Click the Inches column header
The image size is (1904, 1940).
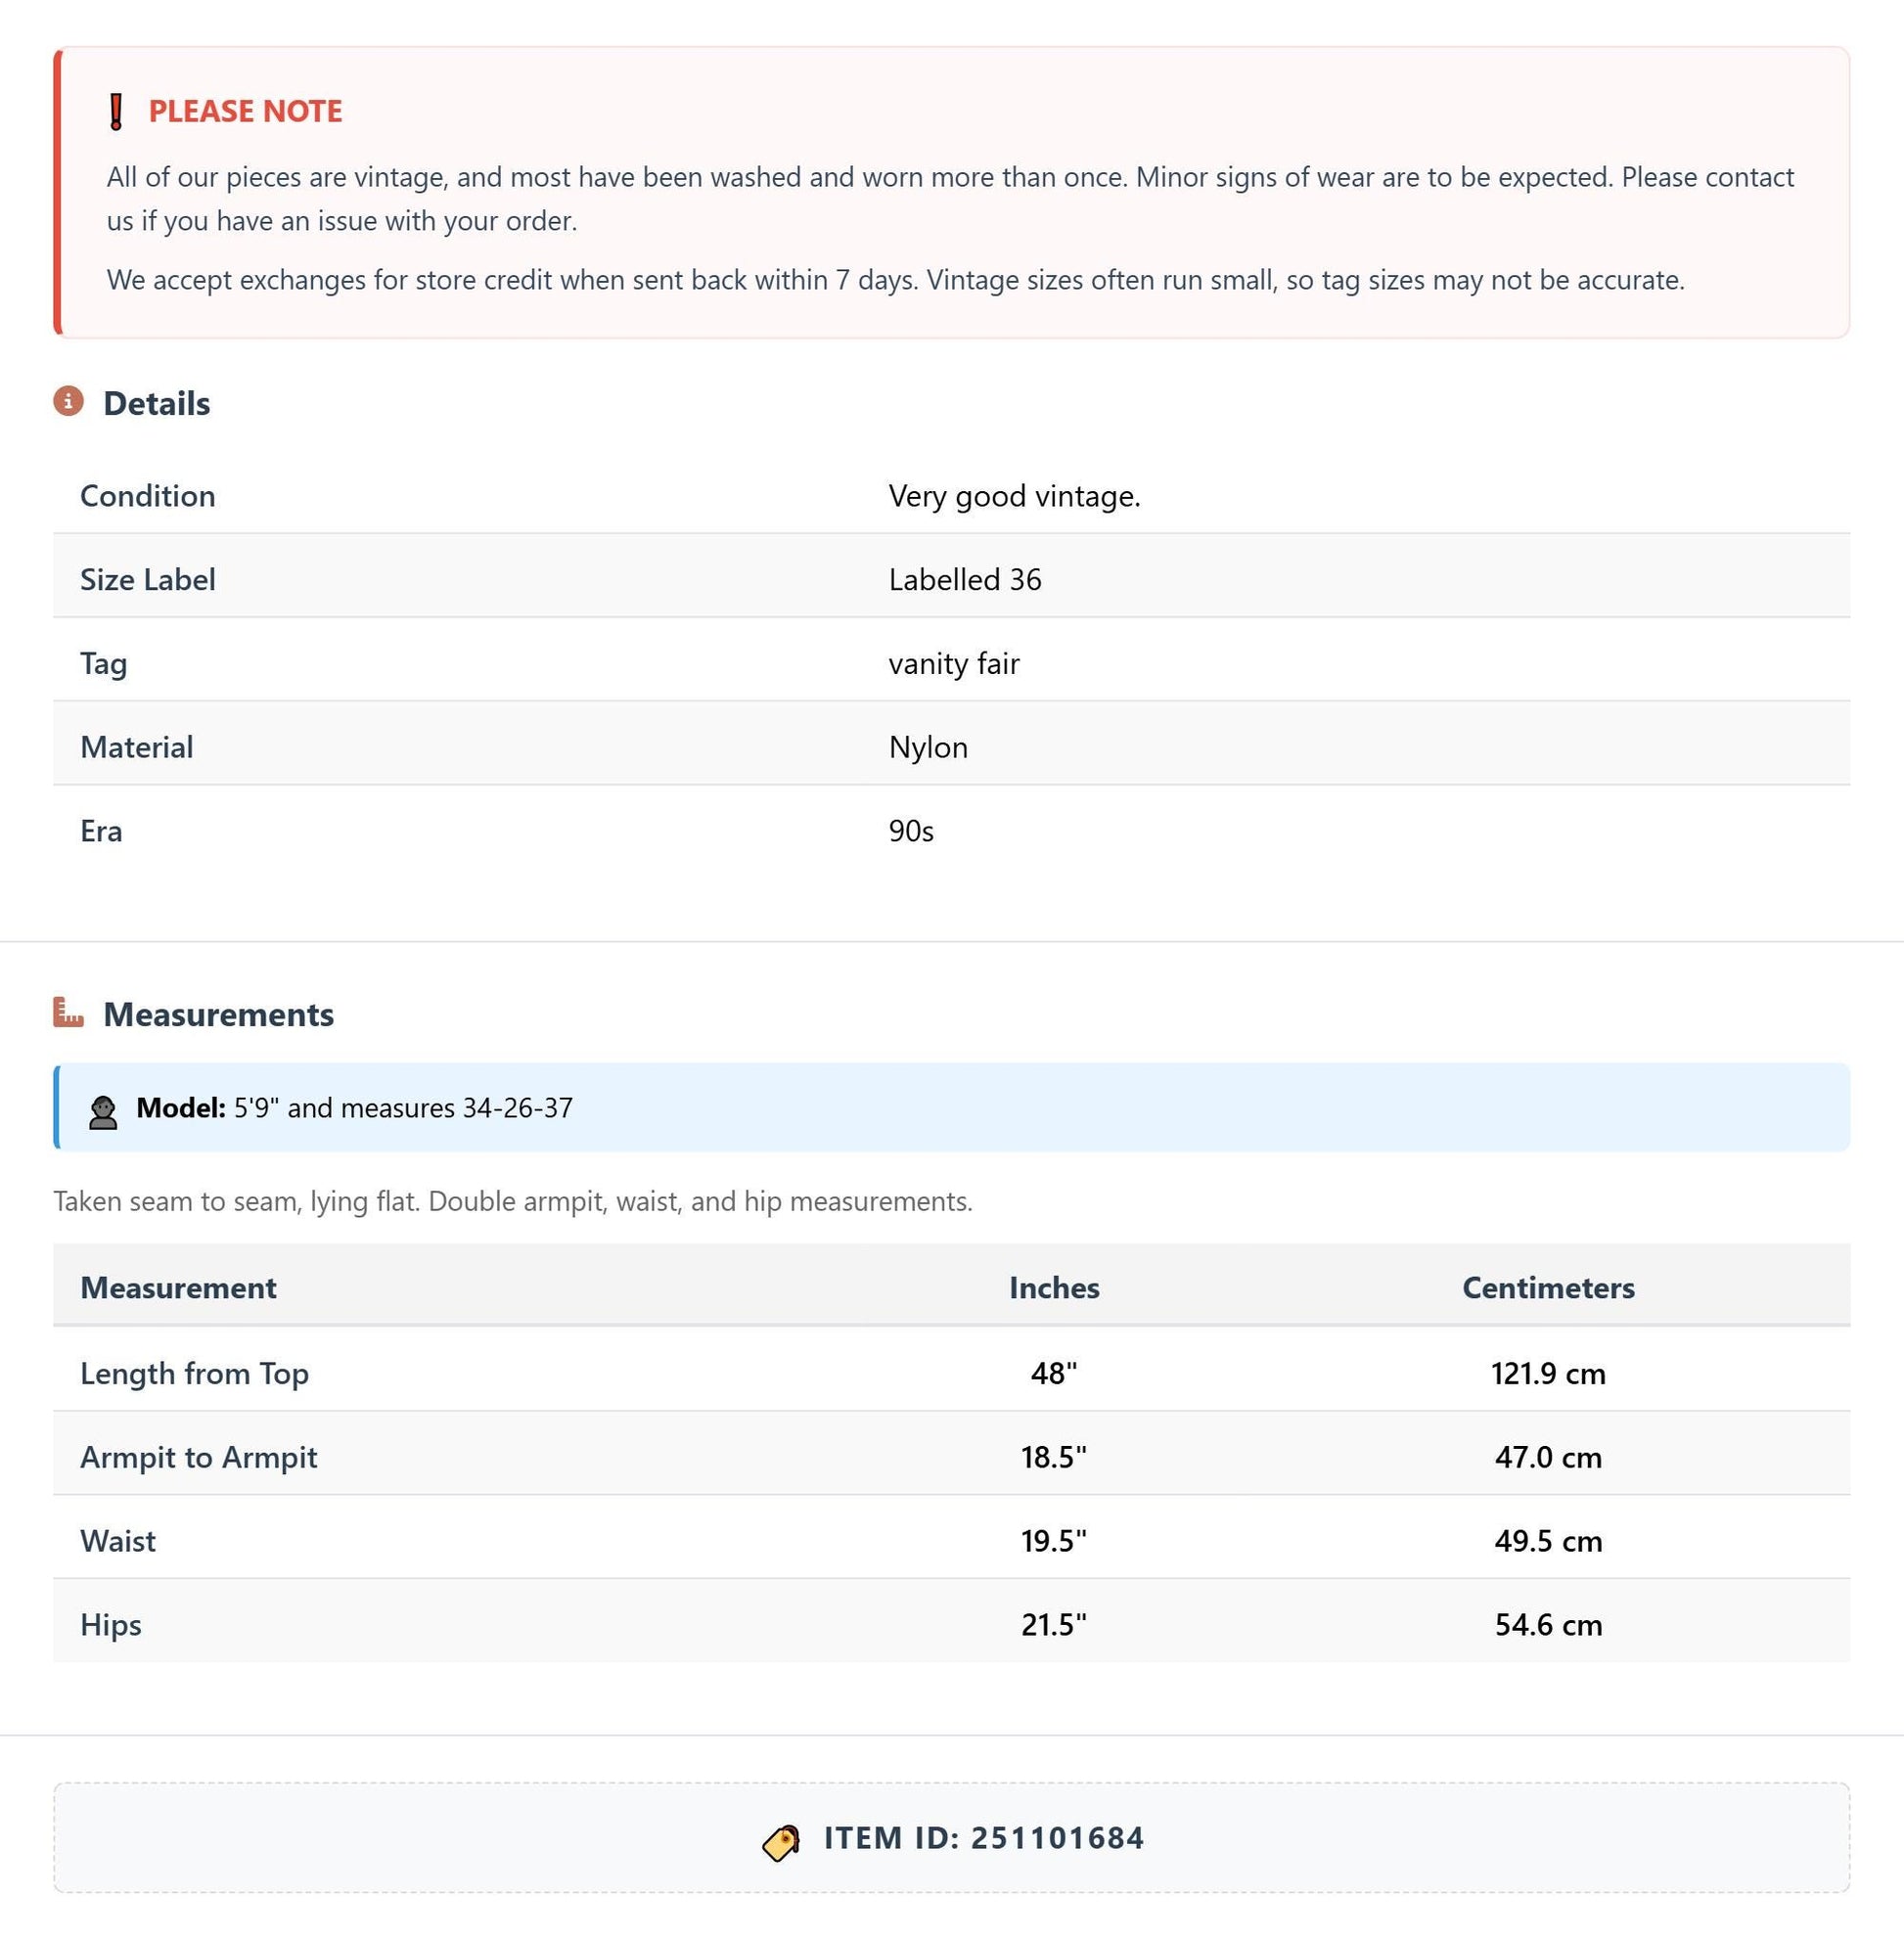(1054, 1288)
